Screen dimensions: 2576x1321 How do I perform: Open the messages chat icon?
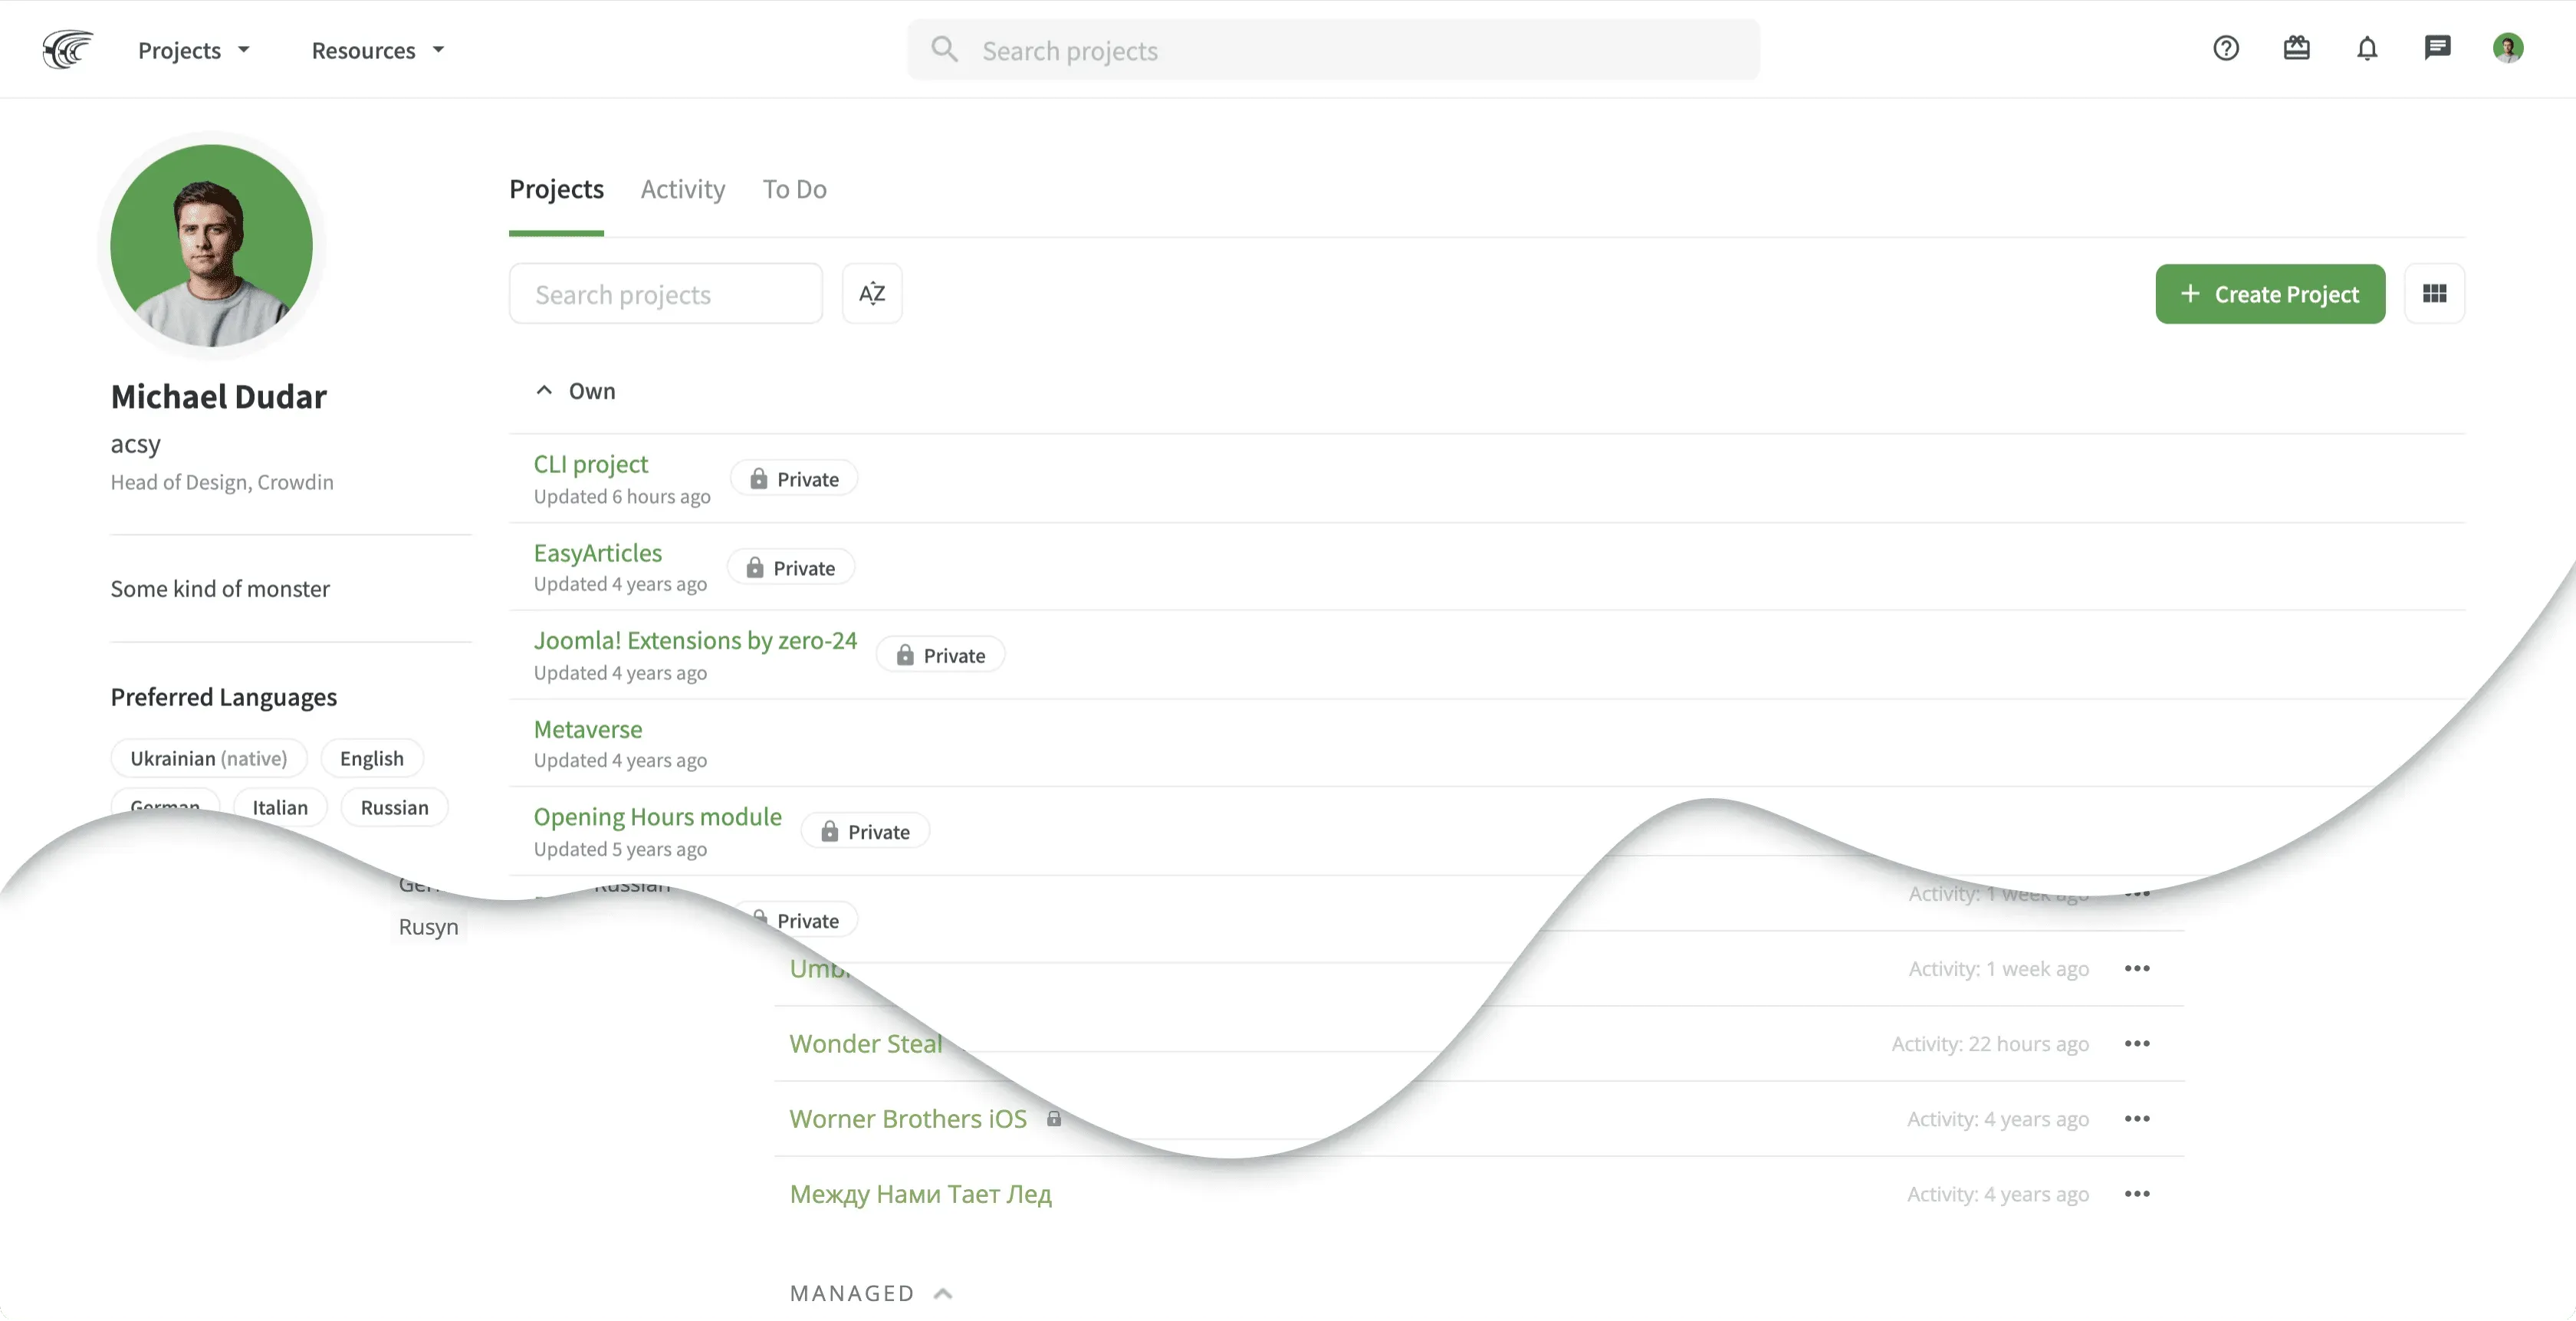click(2438, 48)
